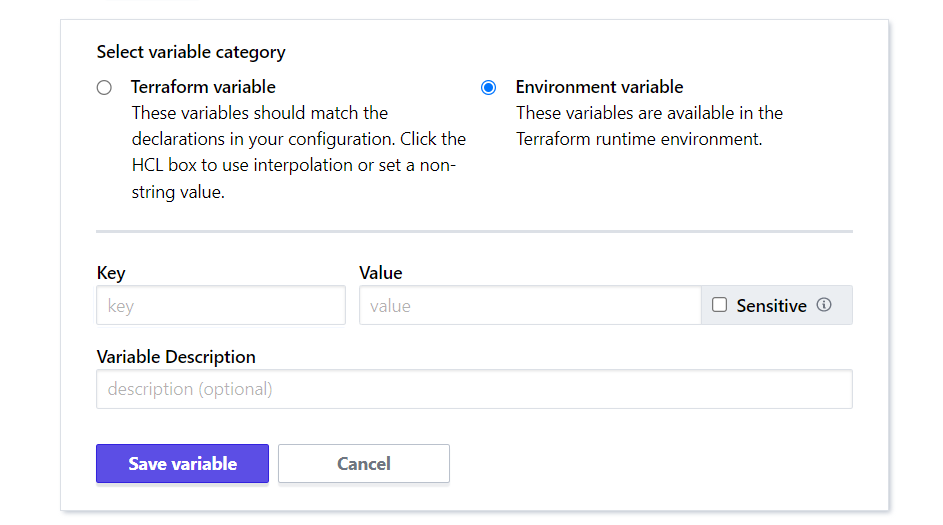Click the Terraform variable explanation paragraph
This screenshot has width=943, height=525.
298,153
